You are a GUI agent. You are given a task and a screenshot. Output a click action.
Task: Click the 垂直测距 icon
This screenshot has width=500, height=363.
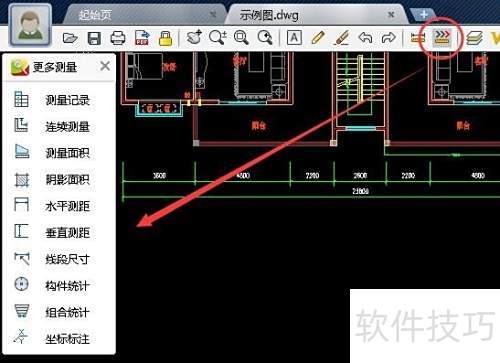[x=21, y=231]
